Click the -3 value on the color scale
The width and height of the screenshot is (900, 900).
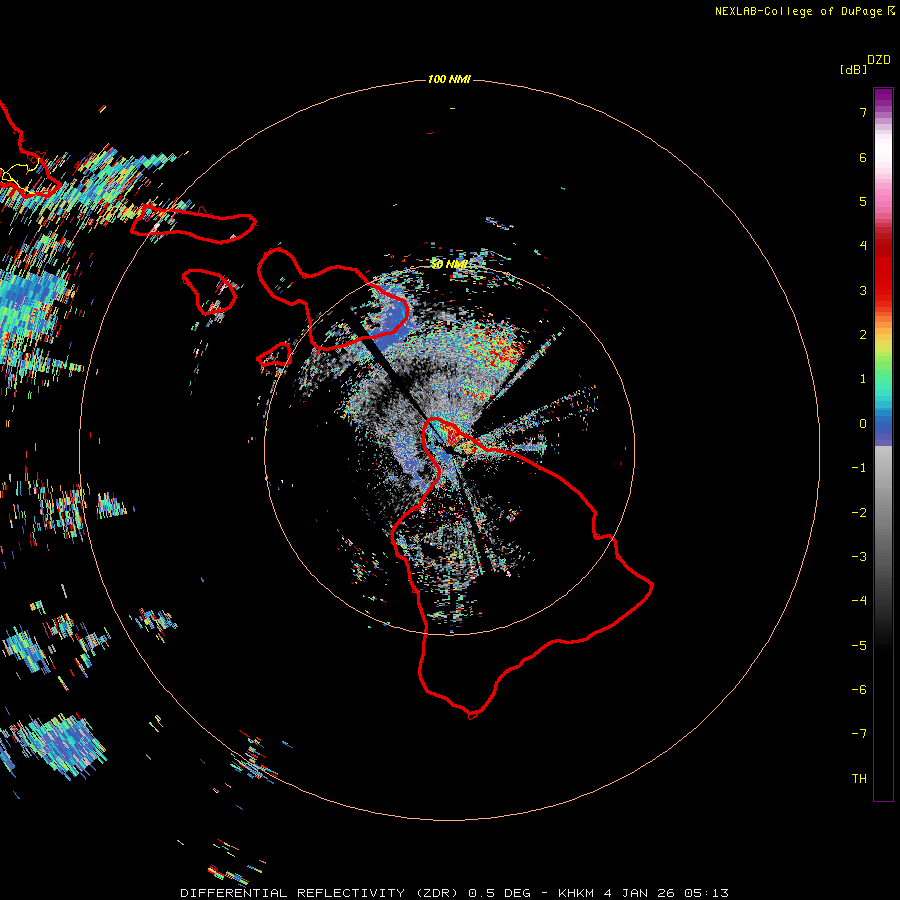point(859,557)
